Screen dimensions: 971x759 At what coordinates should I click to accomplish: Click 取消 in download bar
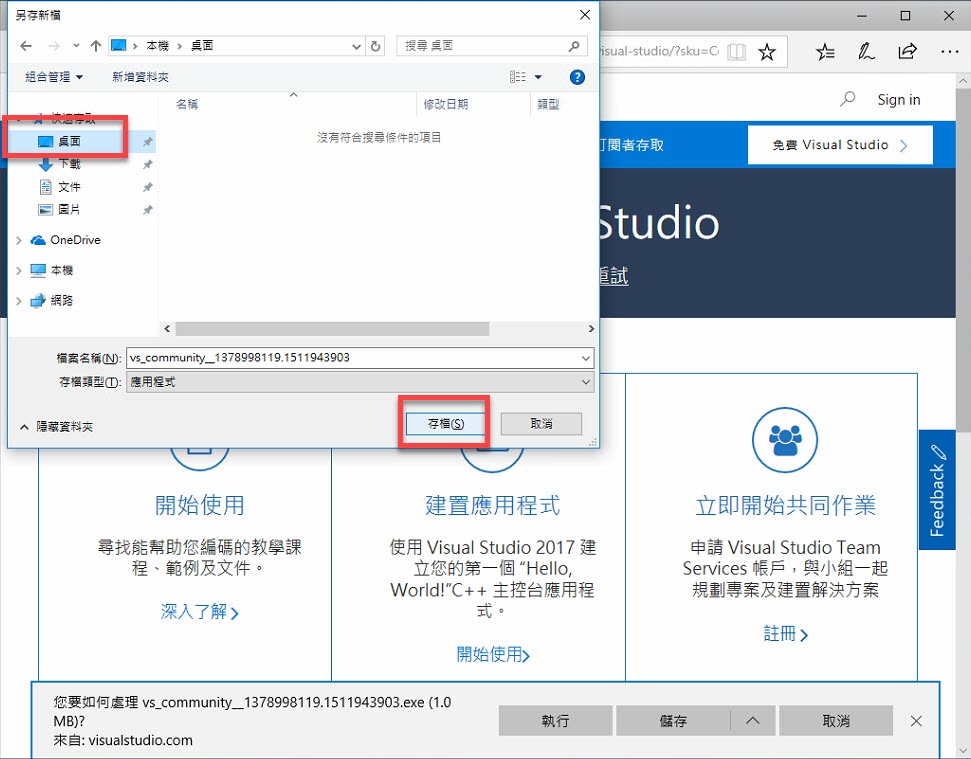click(x=835, y=721)
